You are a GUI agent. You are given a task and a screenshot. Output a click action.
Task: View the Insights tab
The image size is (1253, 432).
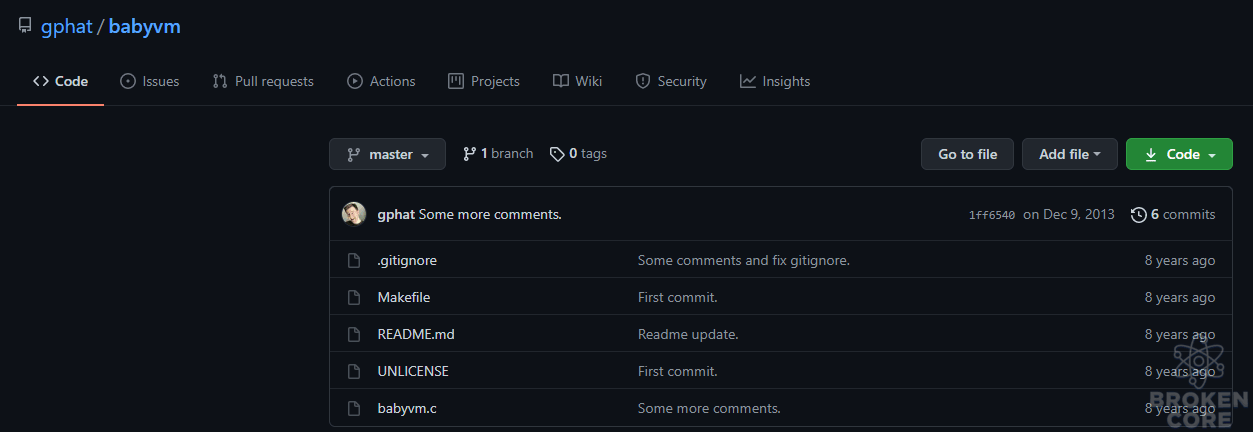click(775, 81)
